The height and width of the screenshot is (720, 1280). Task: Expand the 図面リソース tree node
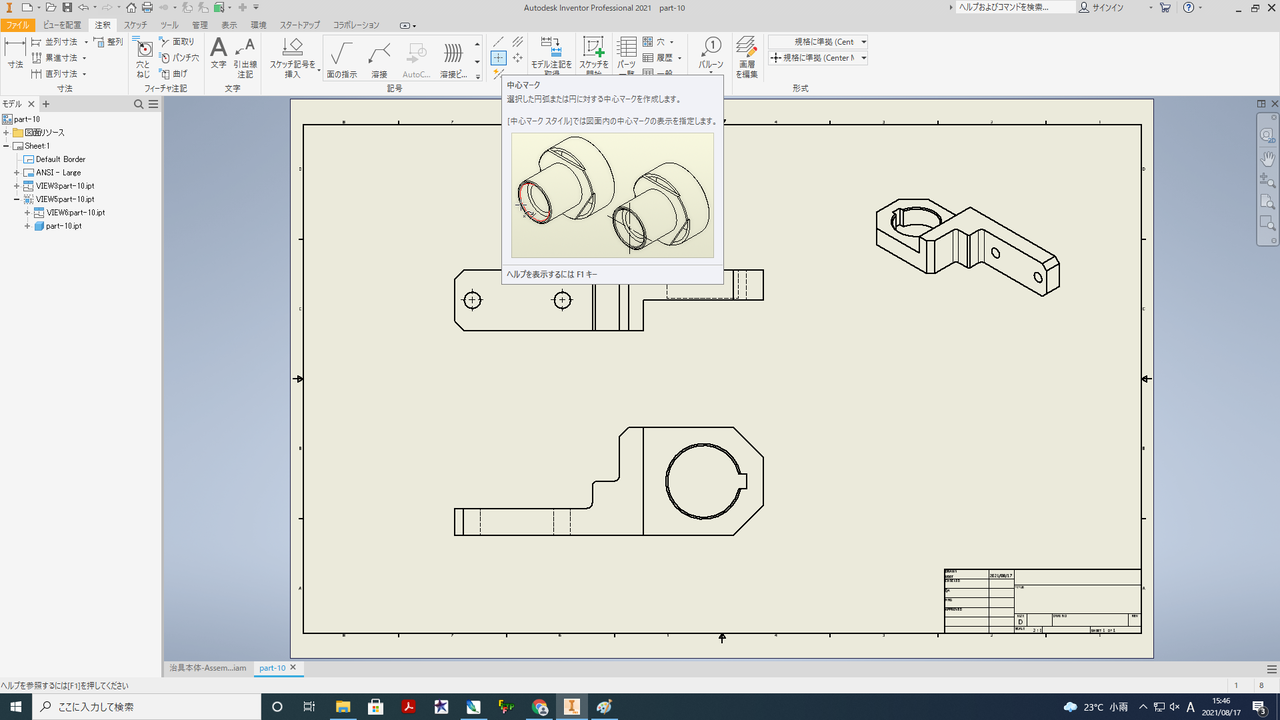[x=6, y=132]
